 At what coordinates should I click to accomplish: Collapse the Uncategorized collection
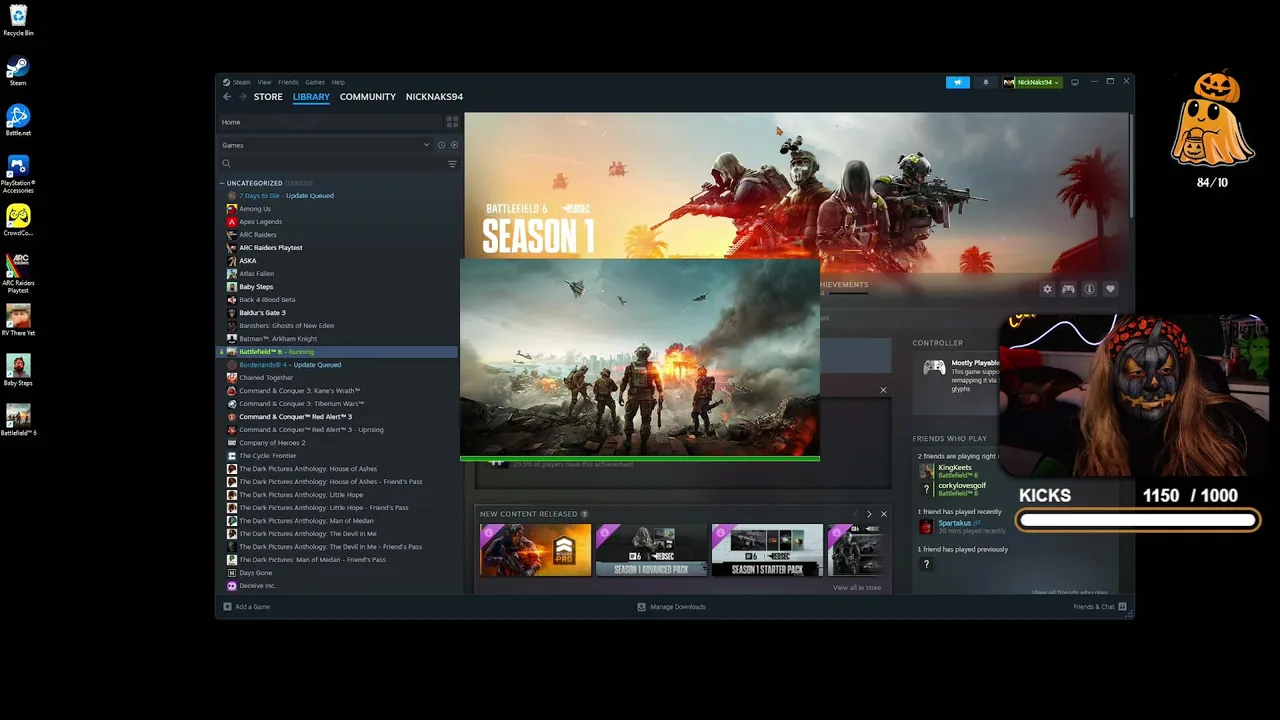(222, 183)
